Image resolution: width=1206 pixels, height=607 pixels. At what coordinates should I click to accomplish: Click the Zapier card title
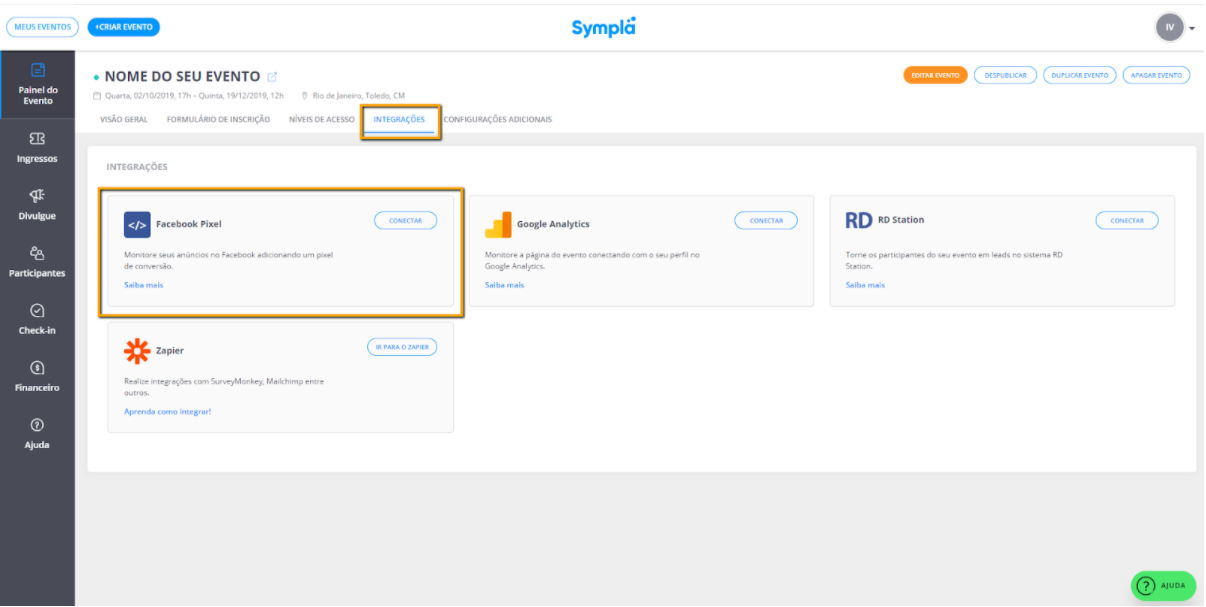point(170,351)
